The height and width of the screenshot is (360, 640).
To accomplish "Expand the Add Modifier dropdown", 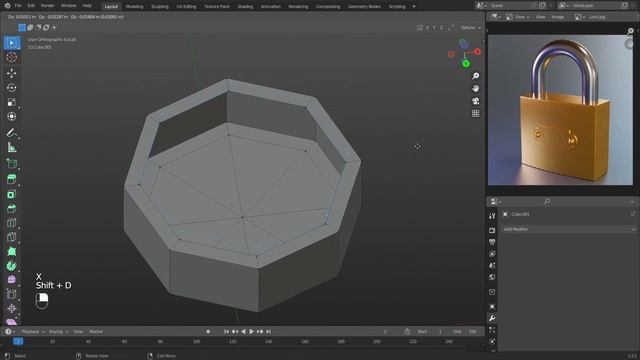I will click(569, 229).
